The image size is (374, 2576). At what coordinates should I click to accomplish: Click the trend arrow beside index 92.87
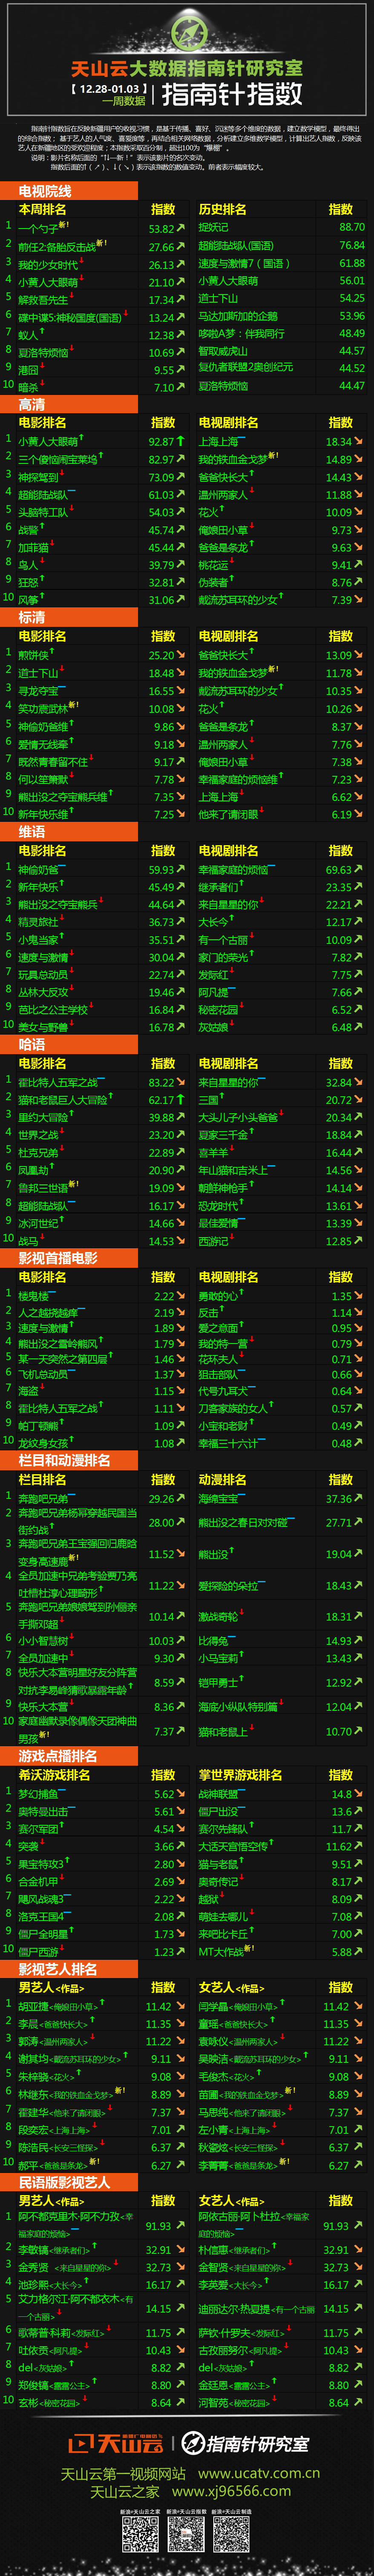pos(181,441)
